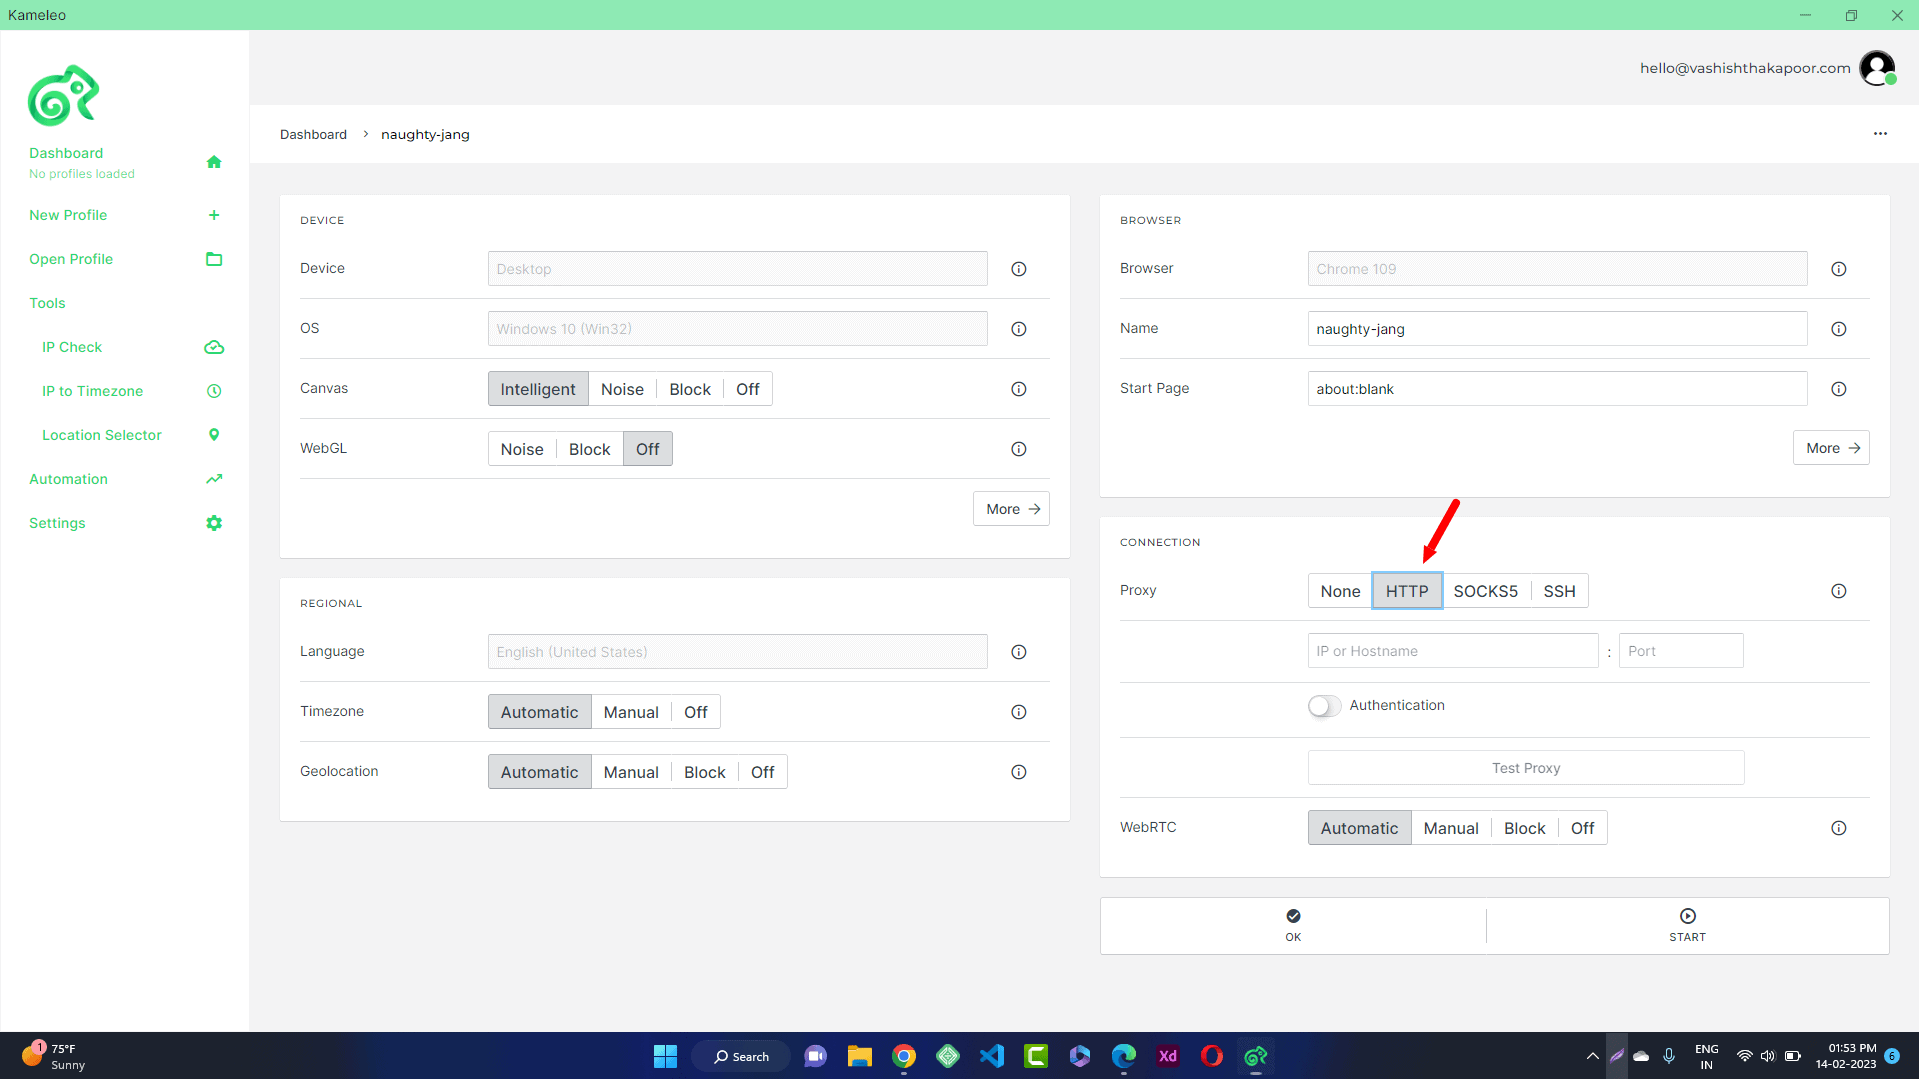Open Adobe Xd from the taskbar
The width and height of the screenshot is (1919, 1079).
(x=1167, y=1055)
